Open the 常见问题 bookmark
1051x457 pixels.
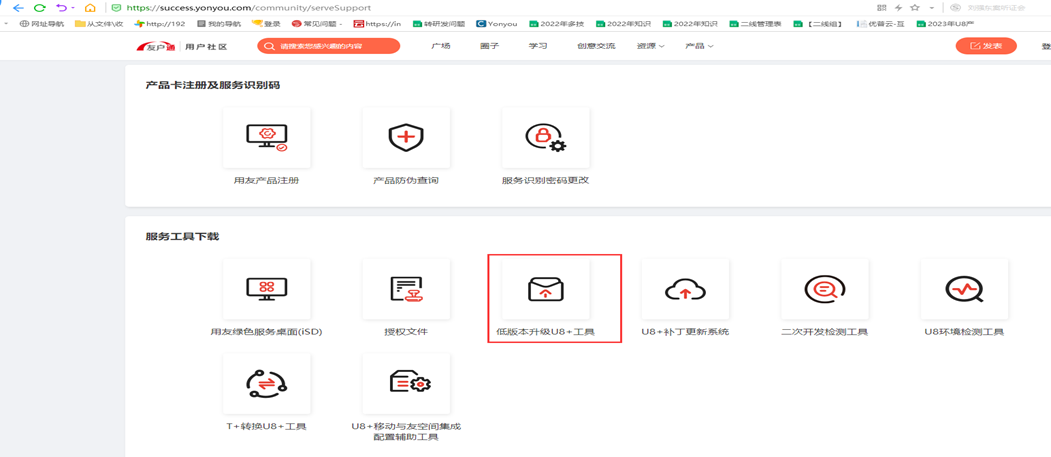pos(317,23)
